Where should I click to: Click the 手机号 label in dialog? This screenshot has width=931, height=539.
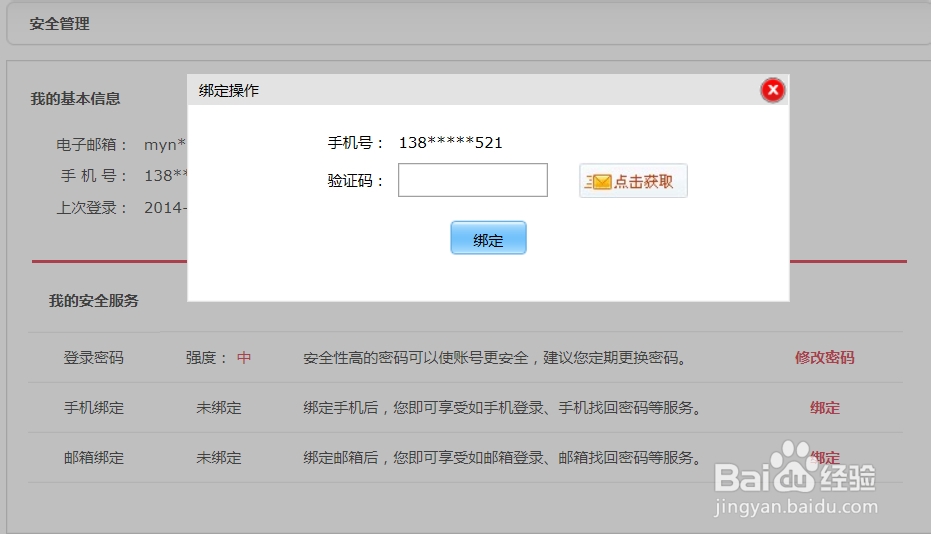[x=355, y=143]
